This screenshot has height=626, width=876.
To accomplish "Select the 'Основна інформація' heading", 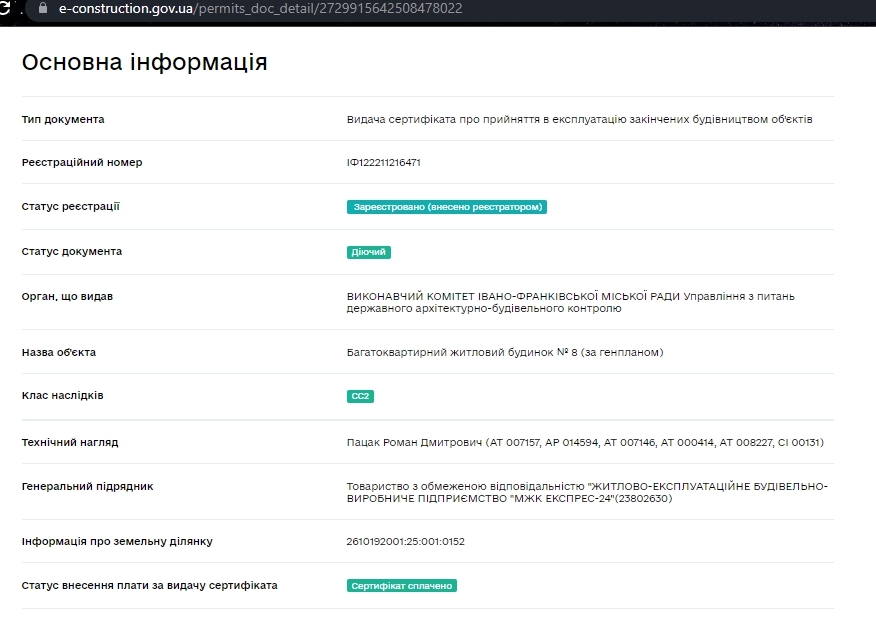I will click(145, 62).
